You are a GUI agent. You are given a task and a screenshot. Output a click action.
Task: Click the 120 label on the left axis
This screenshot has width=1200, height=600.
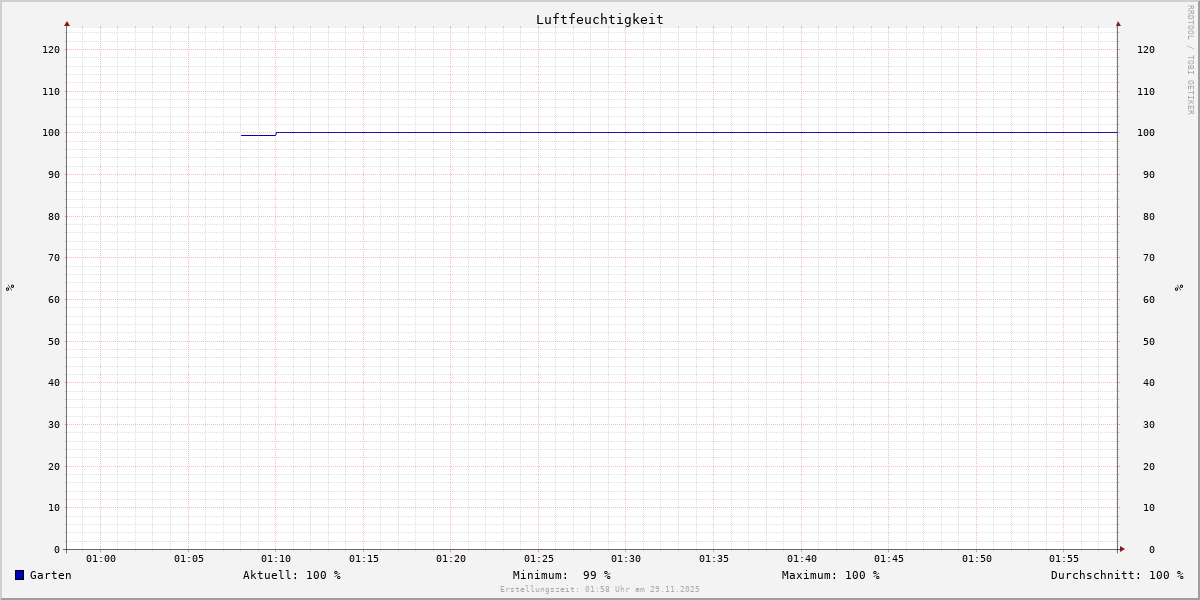click(x=51, y=50)
